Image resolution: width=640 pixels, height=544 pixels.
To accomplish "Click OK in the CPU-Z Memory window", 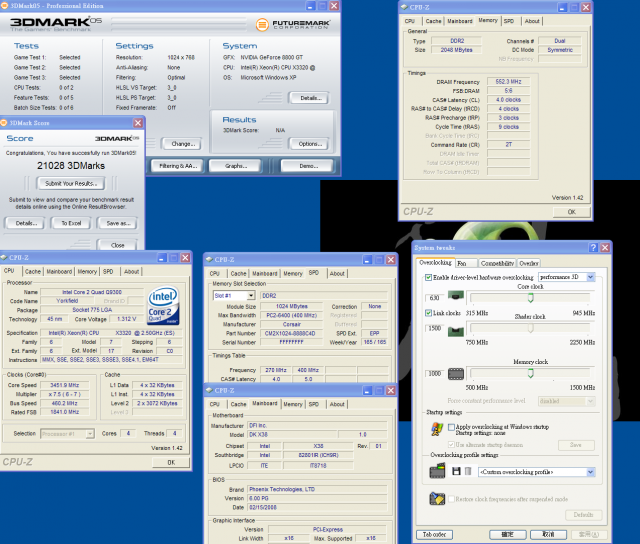I will (x=571, y=212).
